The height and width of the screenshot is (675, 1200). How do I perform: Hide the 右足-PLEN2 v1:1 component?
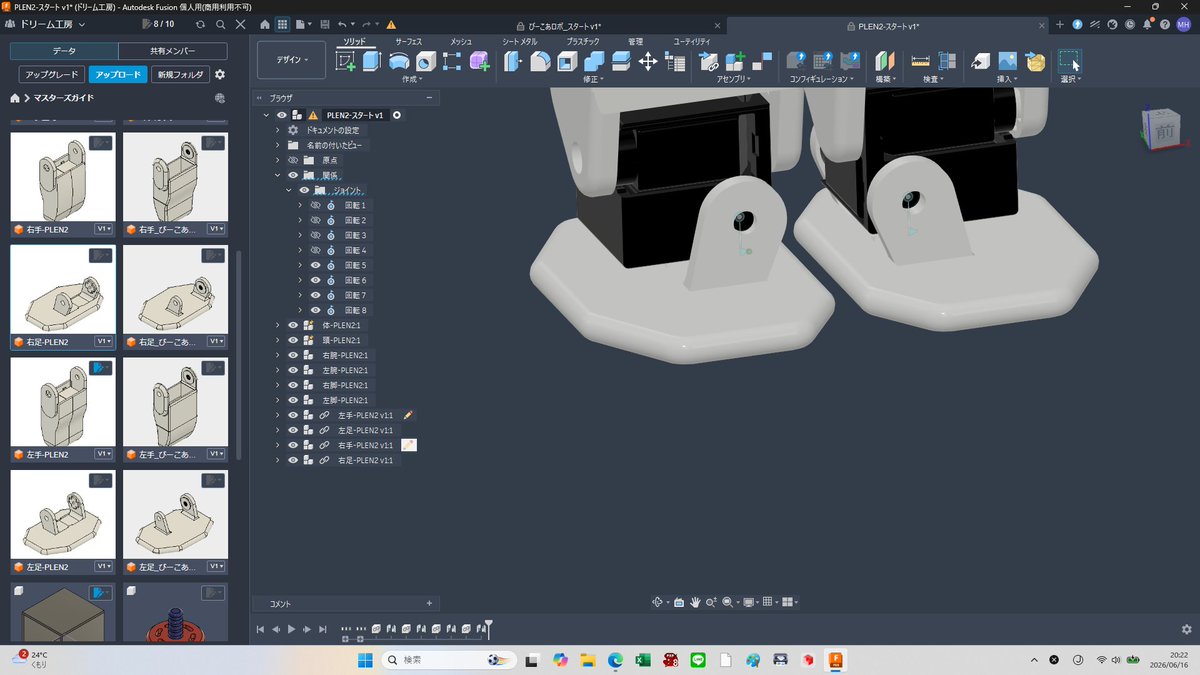tap(293, 460)
